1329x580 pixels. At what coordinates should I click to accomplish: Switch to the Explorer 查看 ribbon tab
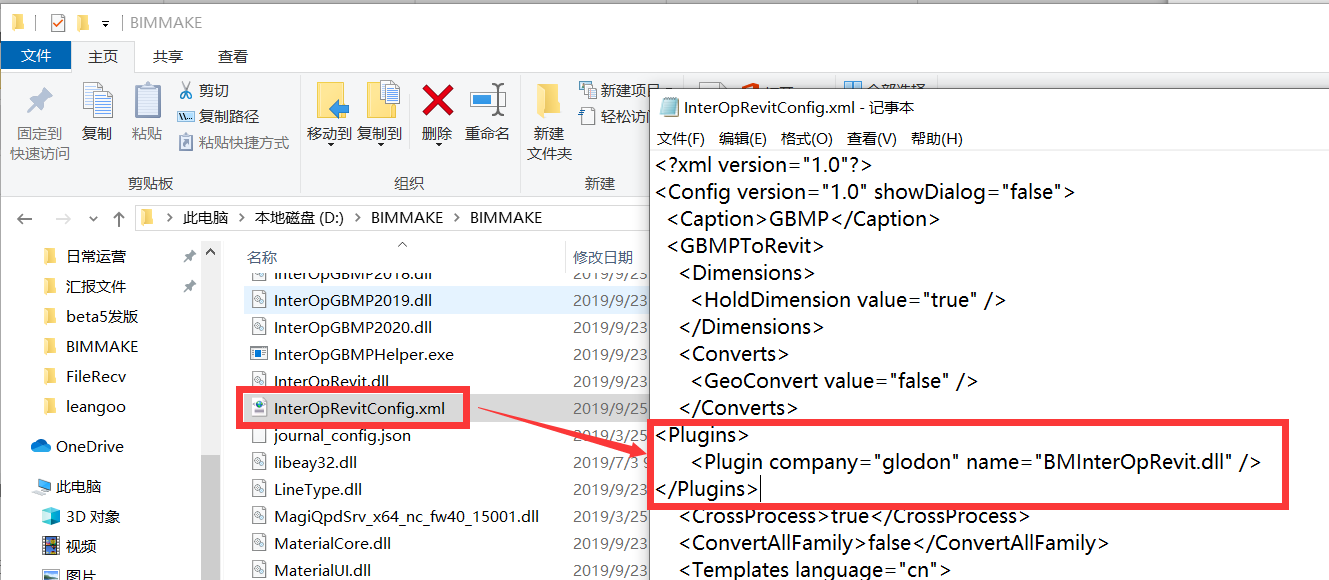pos(233,56)
